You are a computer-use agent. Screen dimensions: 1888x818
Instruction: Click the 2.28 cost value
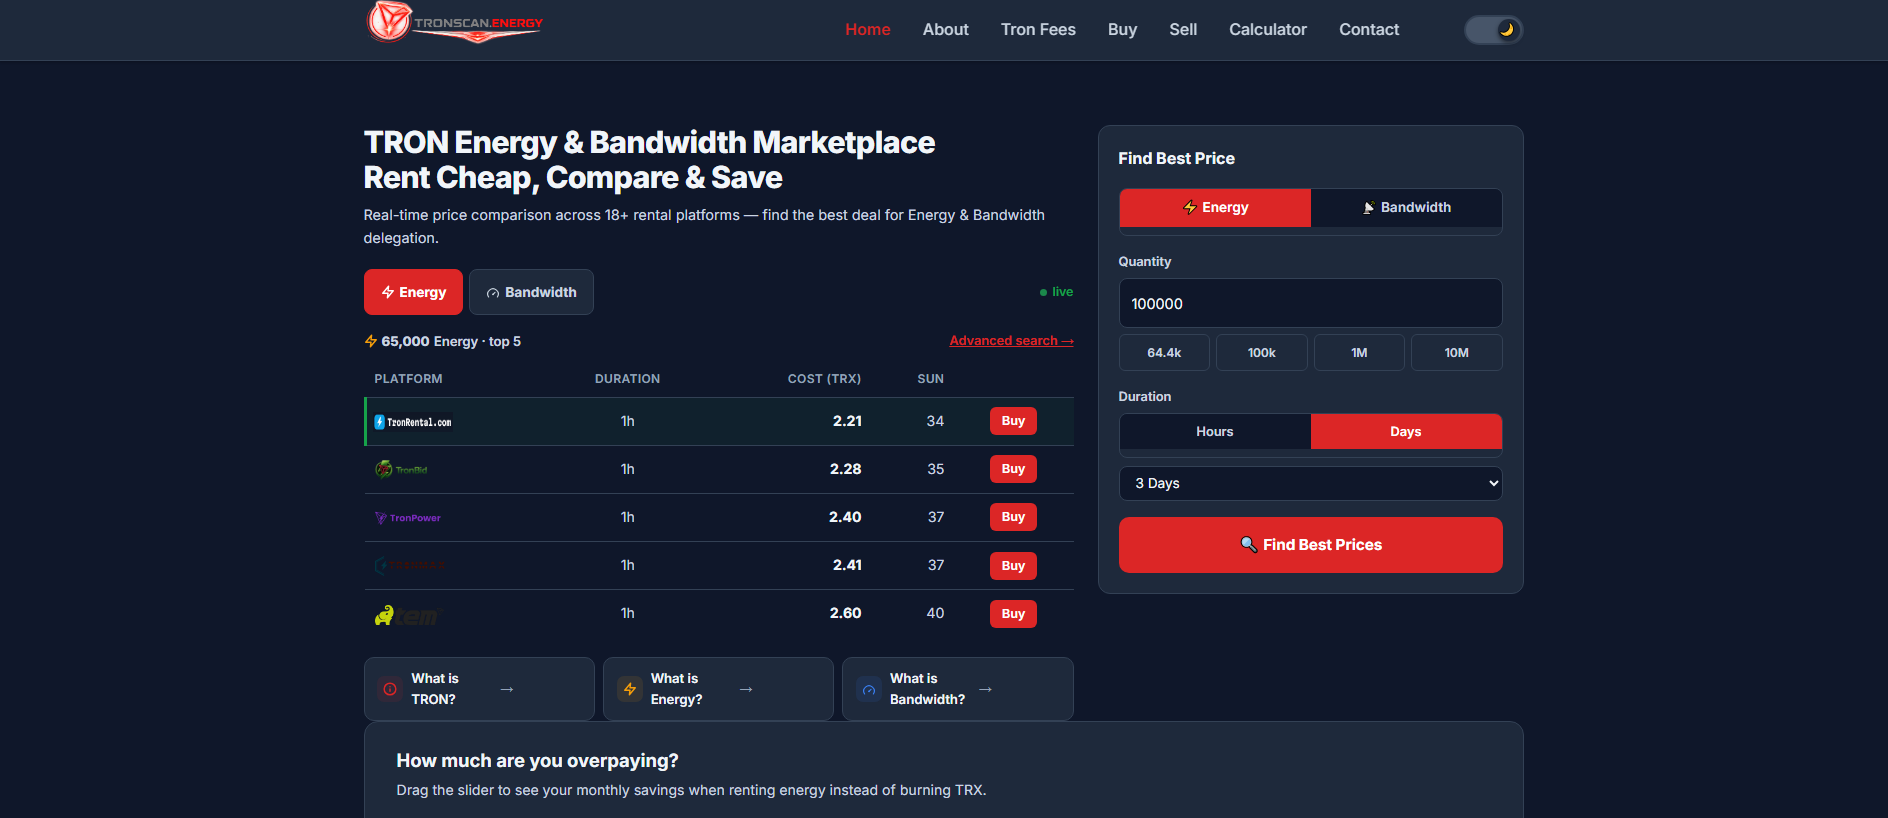[846, 469]
